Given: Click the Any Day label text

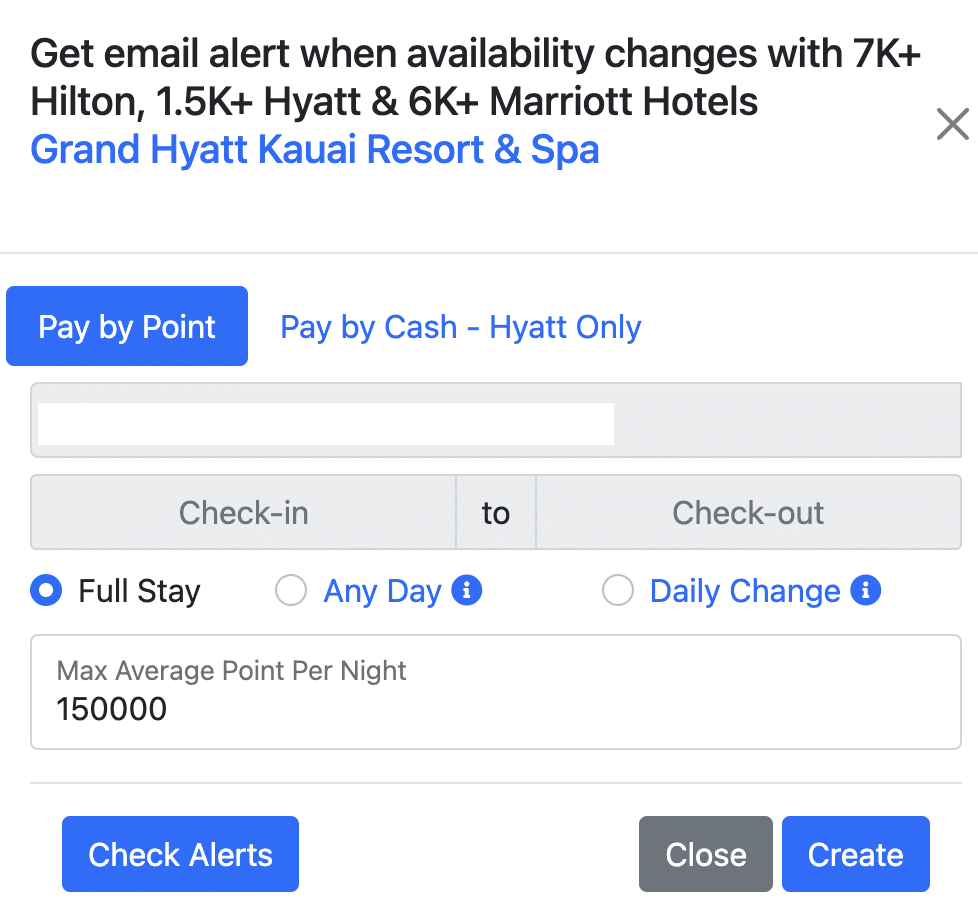Looking at the screenshot, I should (382, 591).
